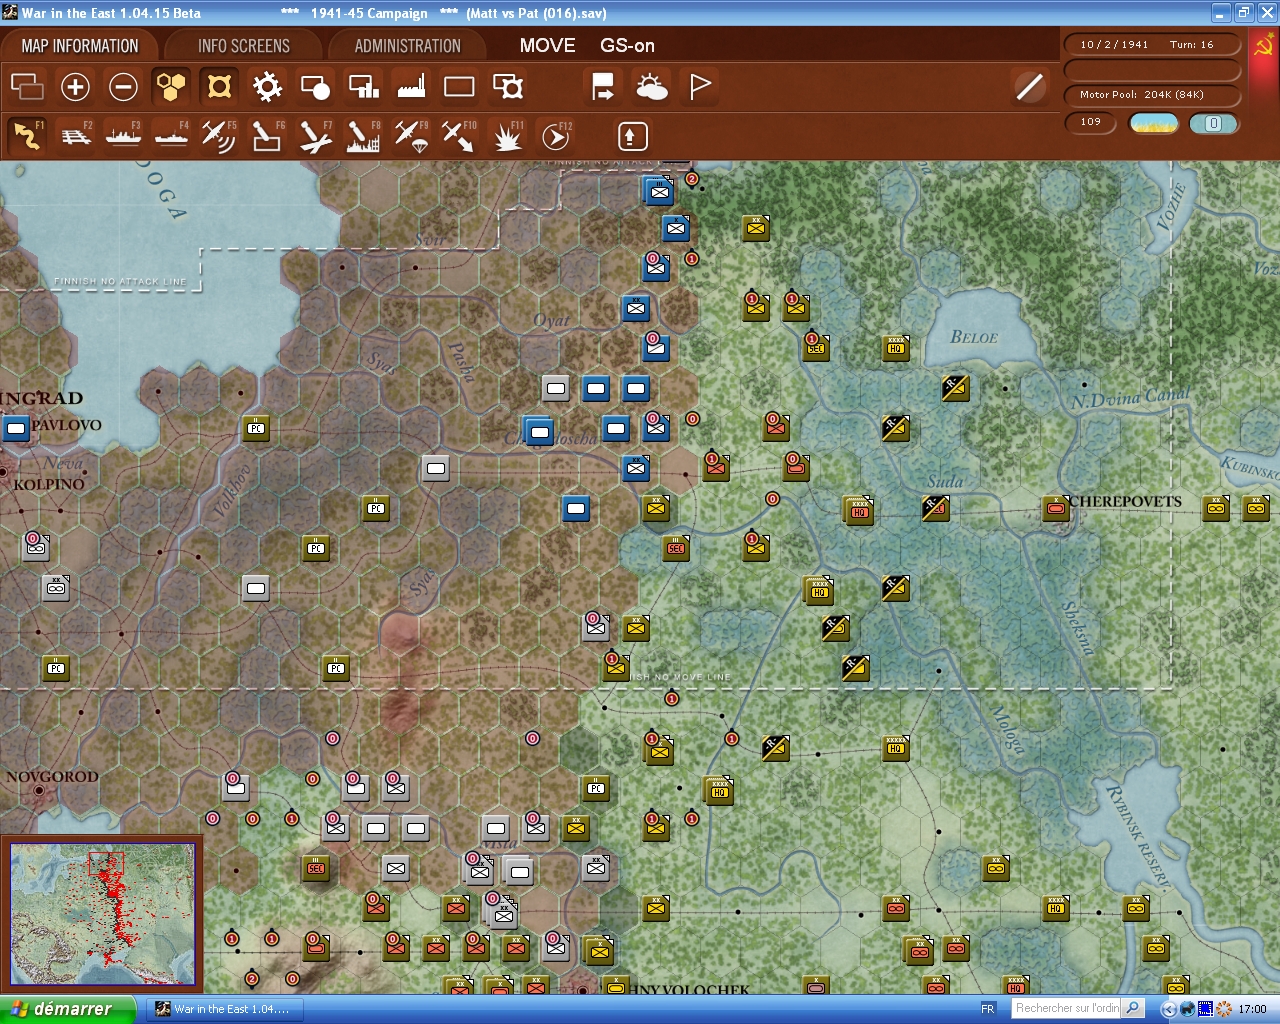Click the taskbar desktop search field
This screenshot has width=1280, height=1024.
click(x=1066, y=1008)
